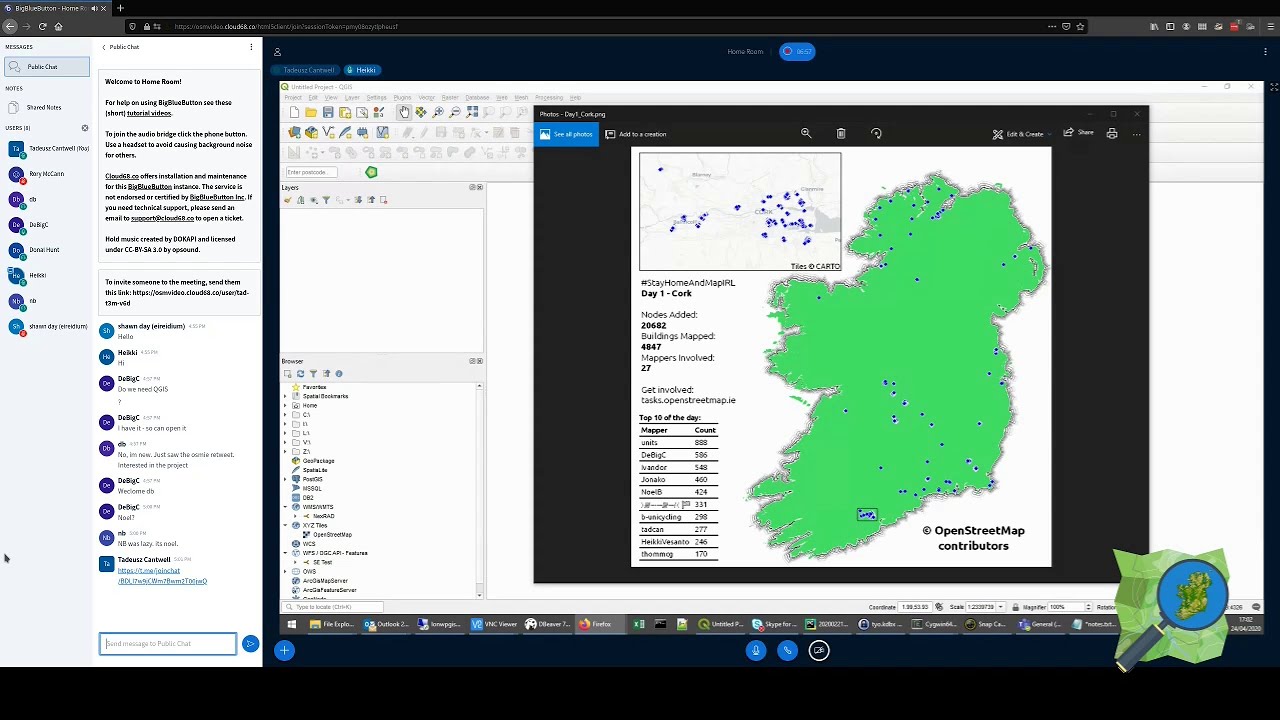The height and width of the screenshot is (720, 1280).
Task: Click the Save Project icon in QGIS toolbar
Action: point(328,113)
